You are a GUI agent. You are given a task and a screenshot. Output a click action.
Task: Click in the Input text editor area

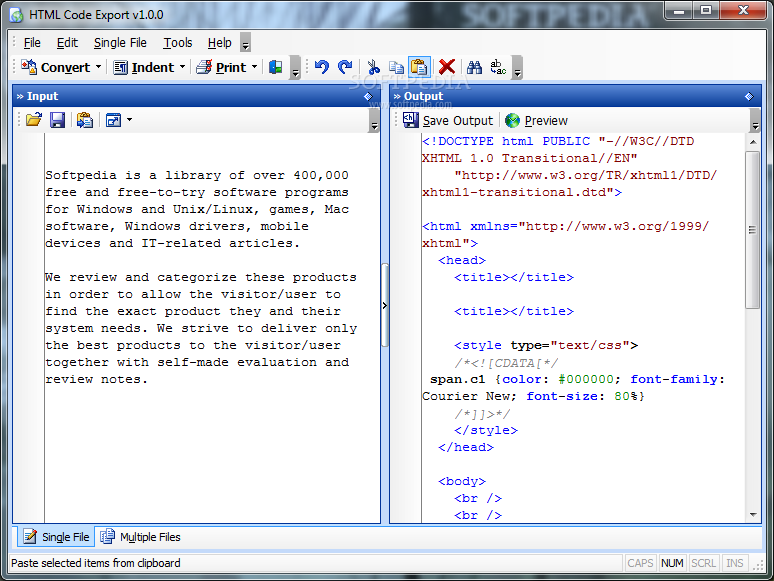212,328
